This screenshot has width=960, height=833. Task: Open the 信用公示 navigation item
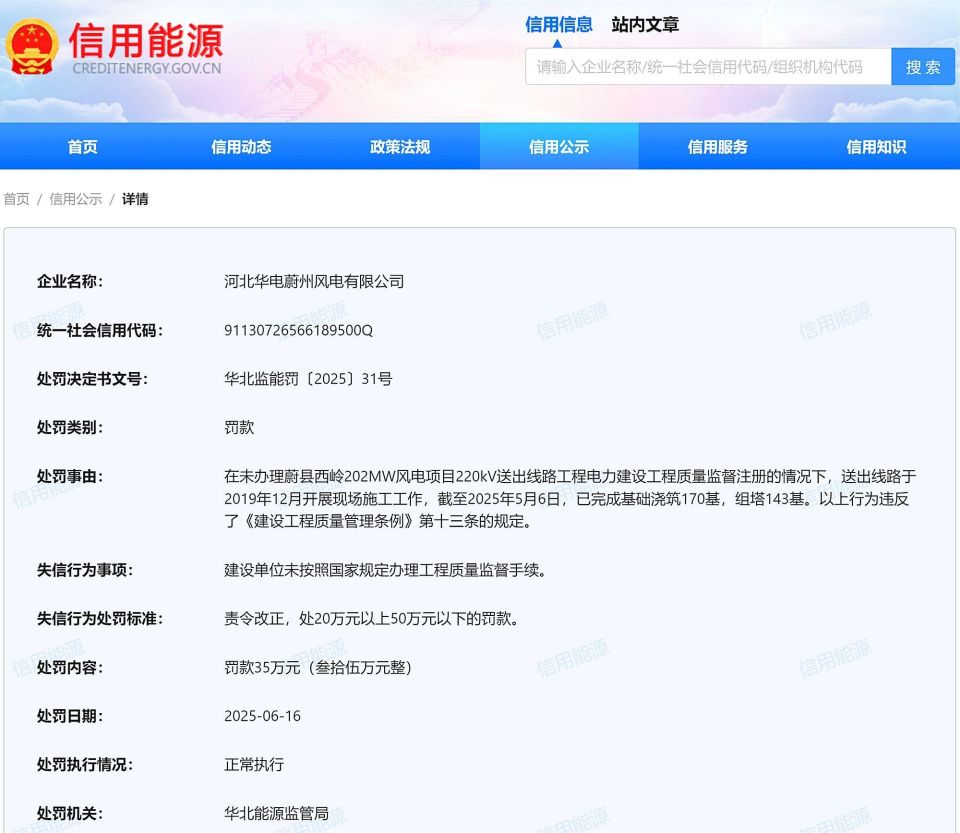pyautogui.click(x=559, y=147)
